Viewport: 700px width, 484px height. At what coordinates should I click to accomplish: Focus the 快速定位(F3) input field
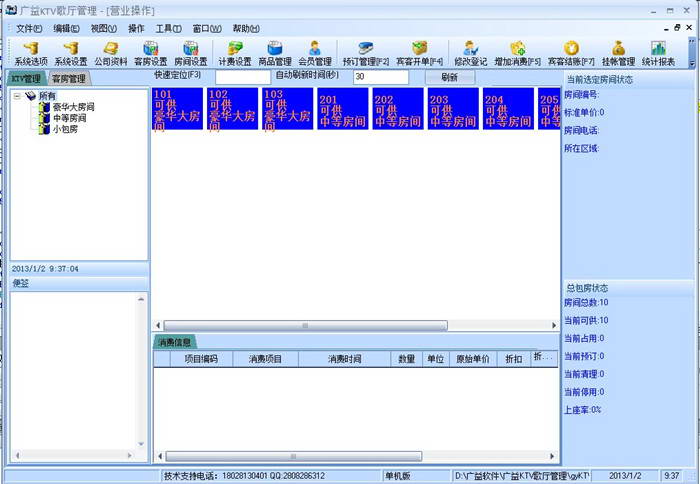coord(243,77)
